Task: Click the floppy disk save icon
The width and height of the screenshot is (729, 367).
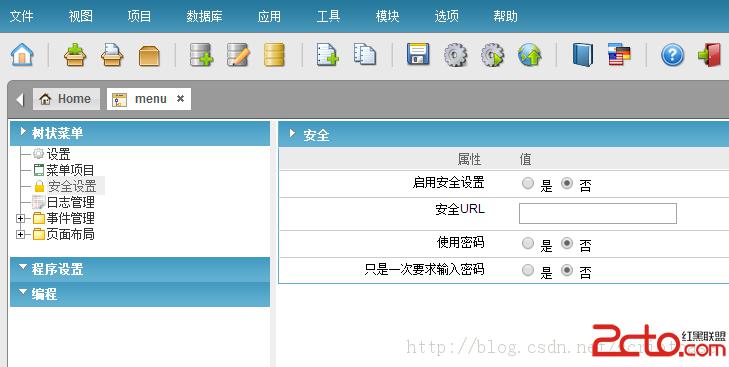Action: 418,54
